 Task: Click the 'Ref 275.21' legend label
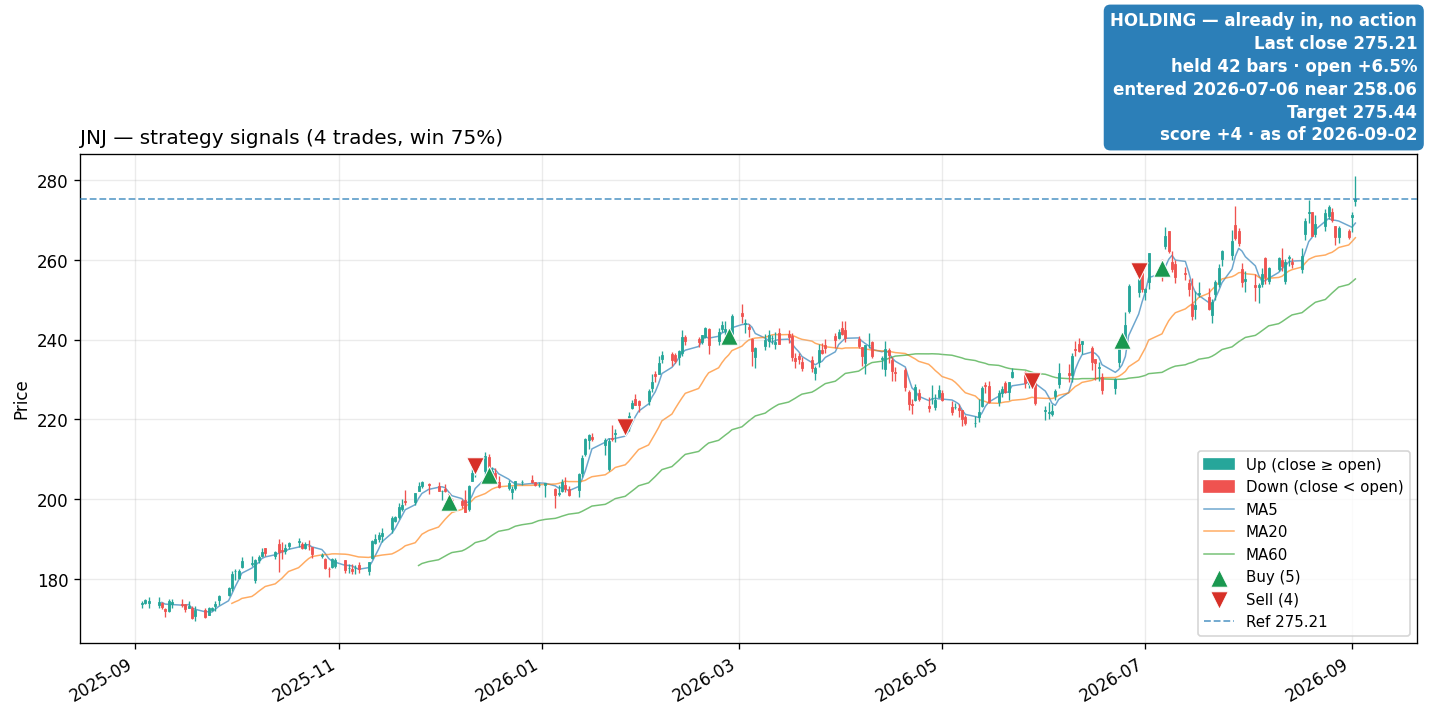[1286, 622]
